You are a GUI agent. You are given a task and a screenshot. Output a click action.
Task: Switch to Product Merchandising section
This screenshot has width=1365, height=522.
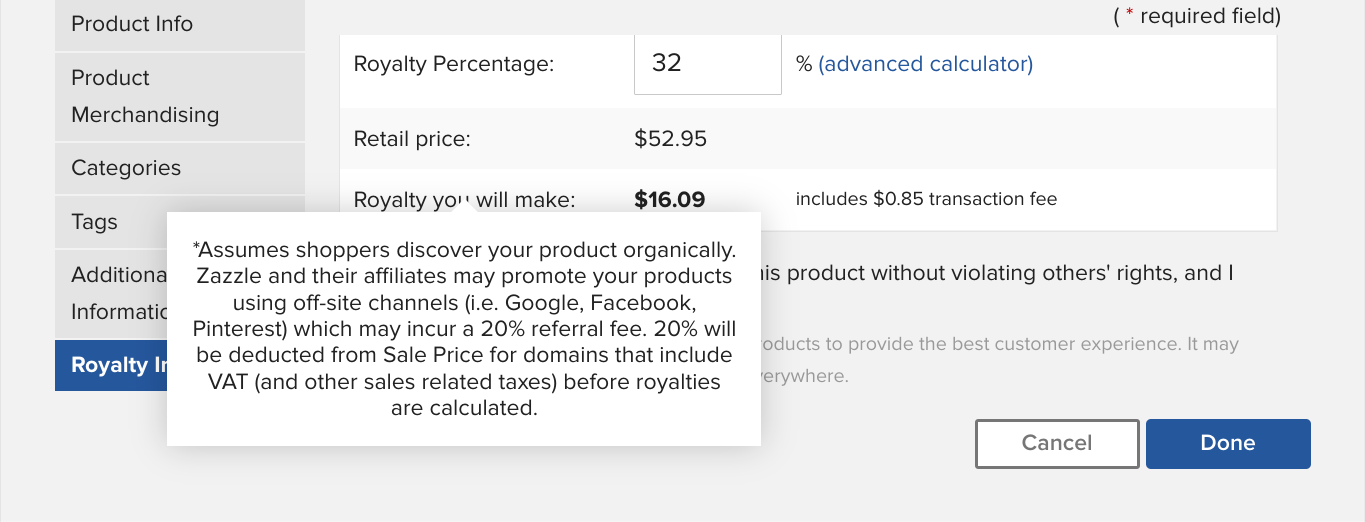pos(180,96)
